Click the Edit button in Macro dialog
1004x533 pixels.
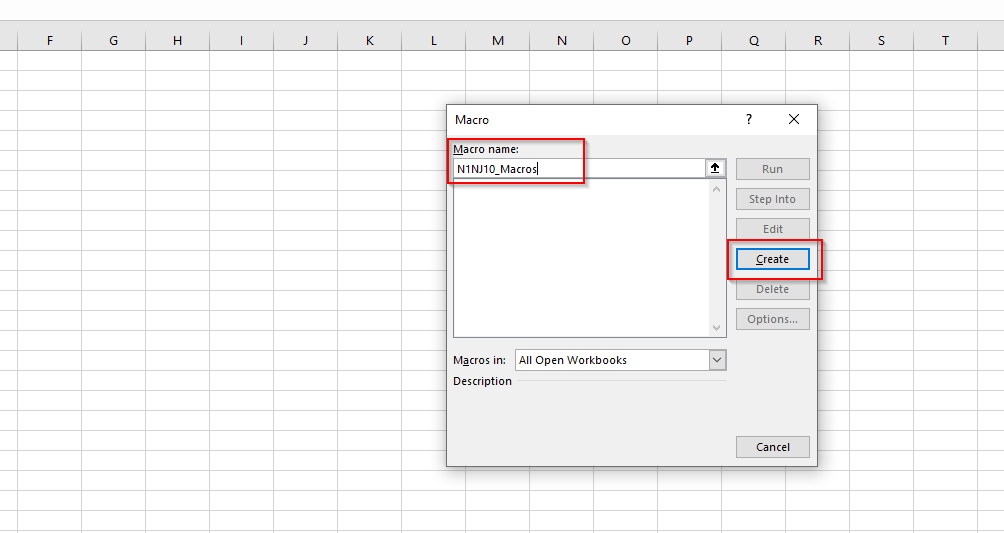click(772, 229)
